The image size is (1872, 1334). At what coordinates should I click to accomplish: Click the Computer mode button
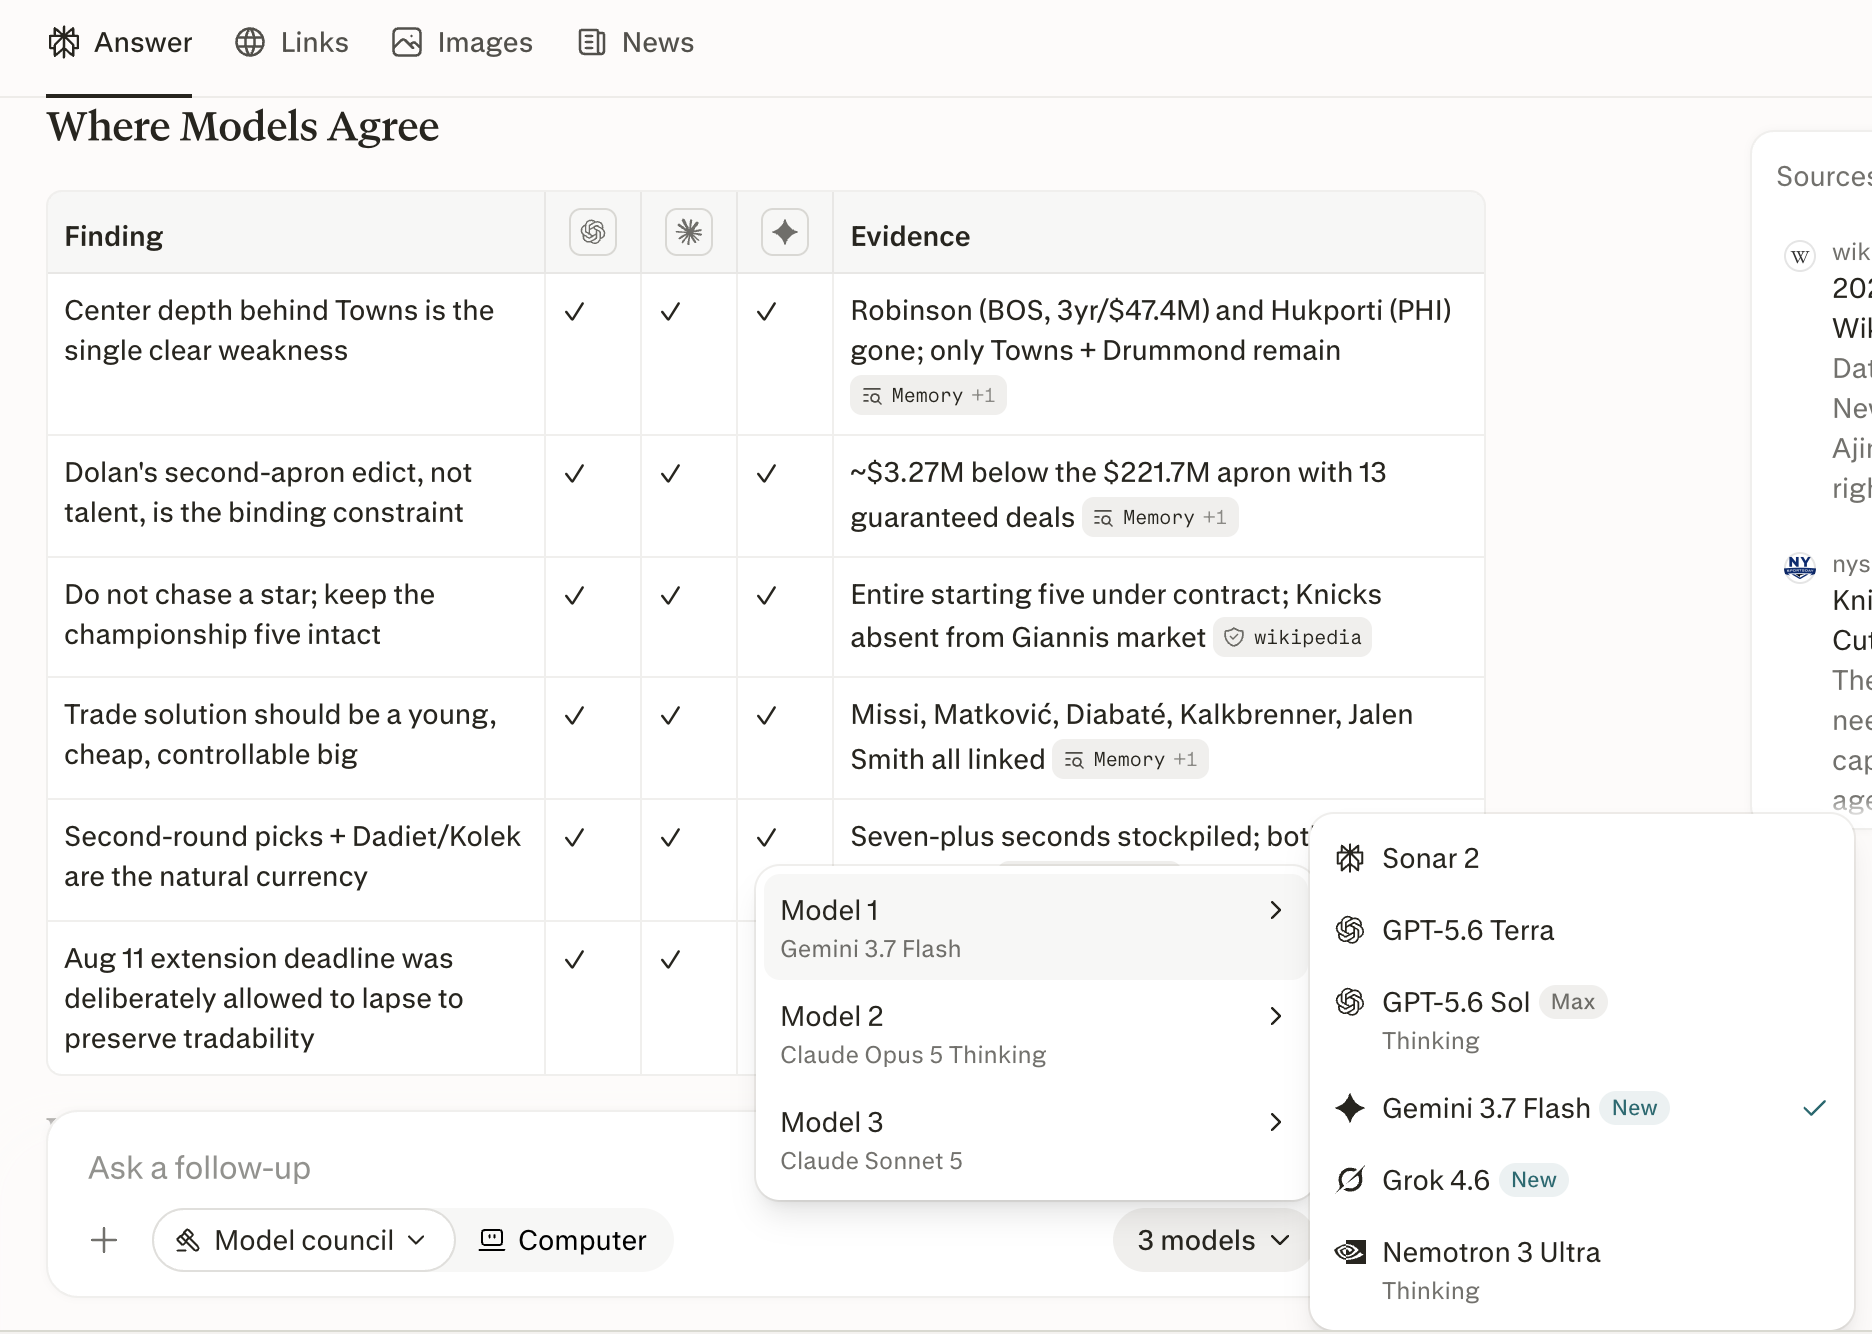[563, 1240]
